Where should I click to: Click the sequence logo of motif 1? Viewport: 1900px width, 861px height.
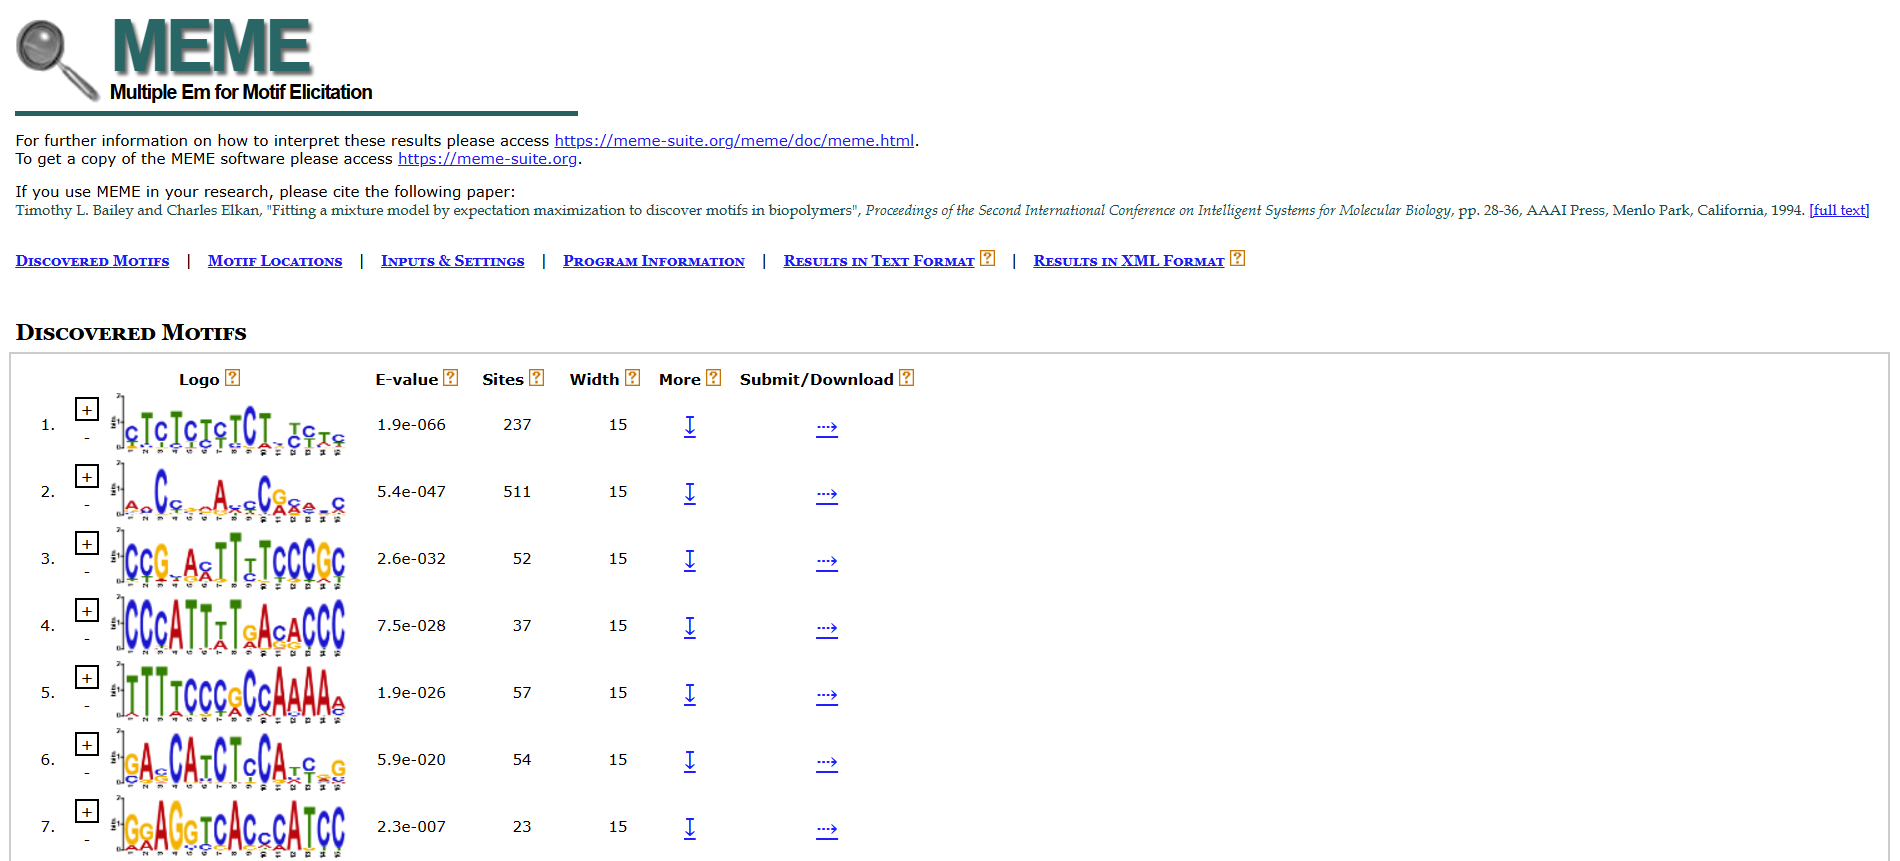229,426
